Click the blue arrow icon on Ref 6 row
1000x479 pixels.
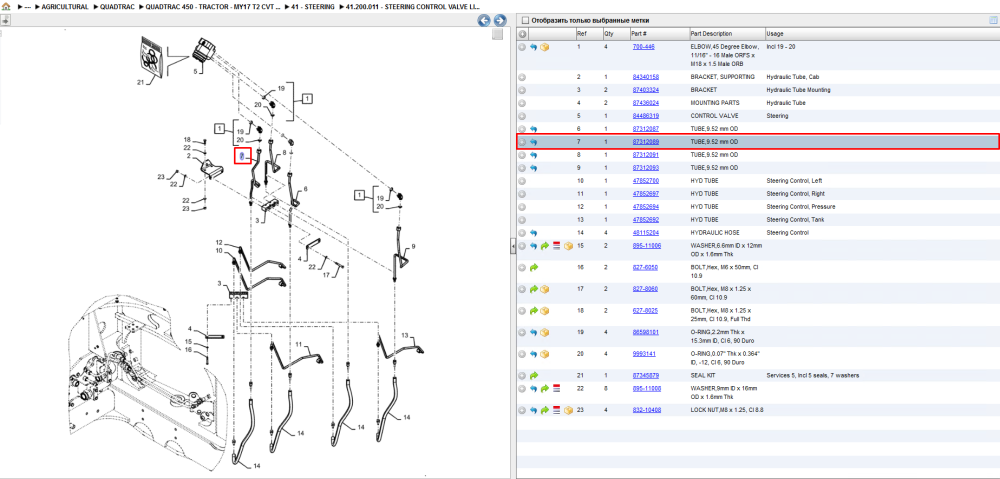pos(533,129)
